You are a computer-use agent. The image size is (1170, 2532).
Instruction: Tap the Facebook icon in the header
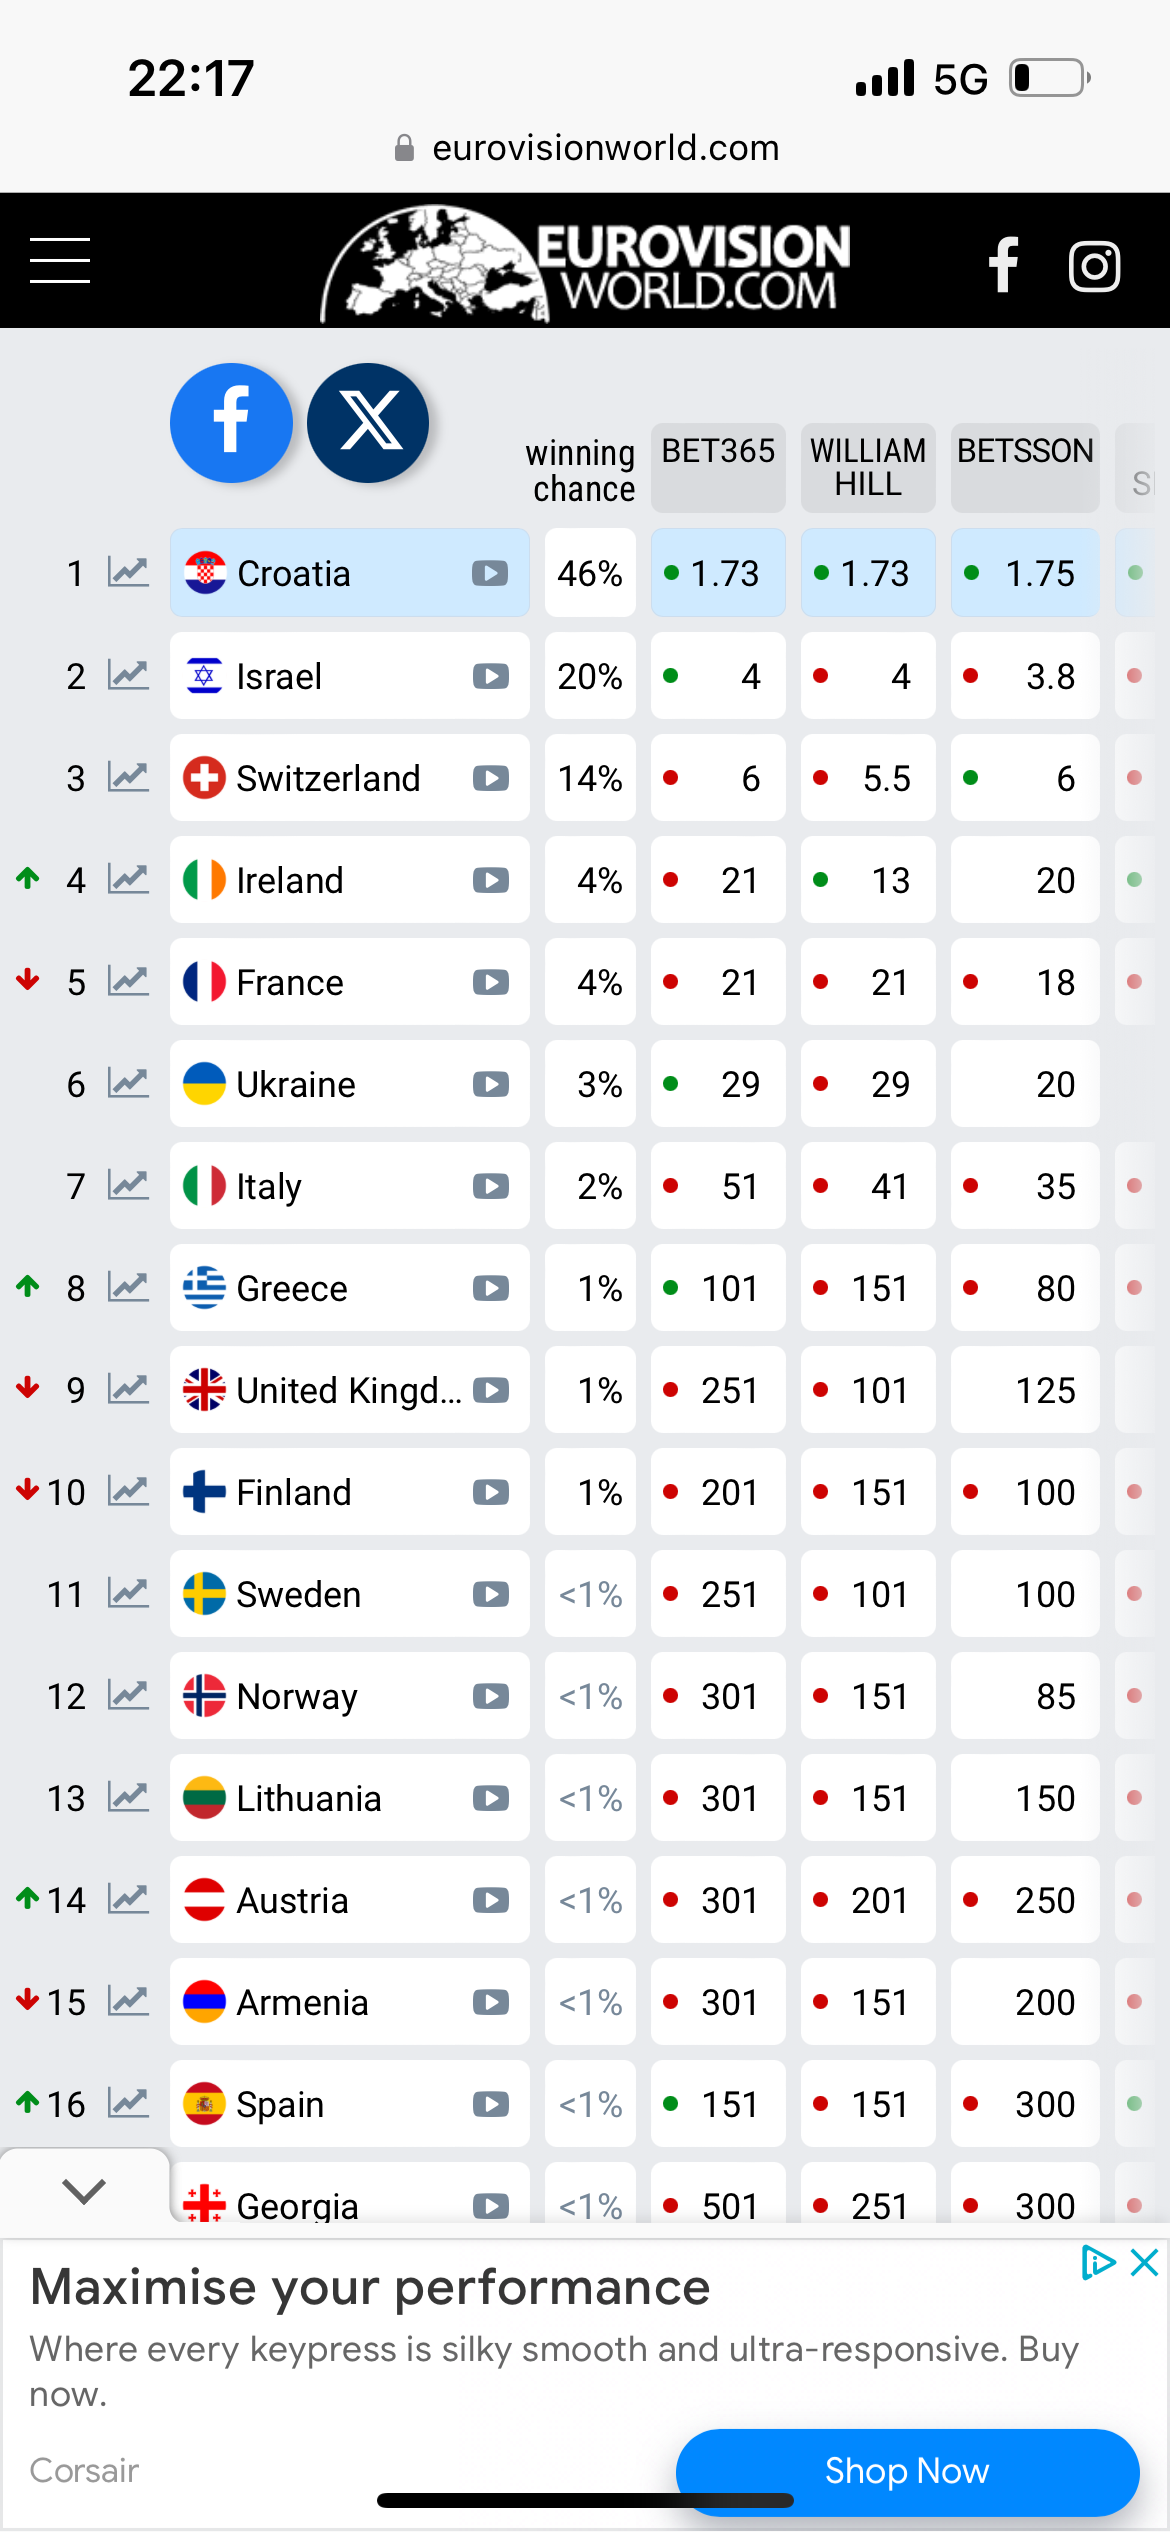1003,265
